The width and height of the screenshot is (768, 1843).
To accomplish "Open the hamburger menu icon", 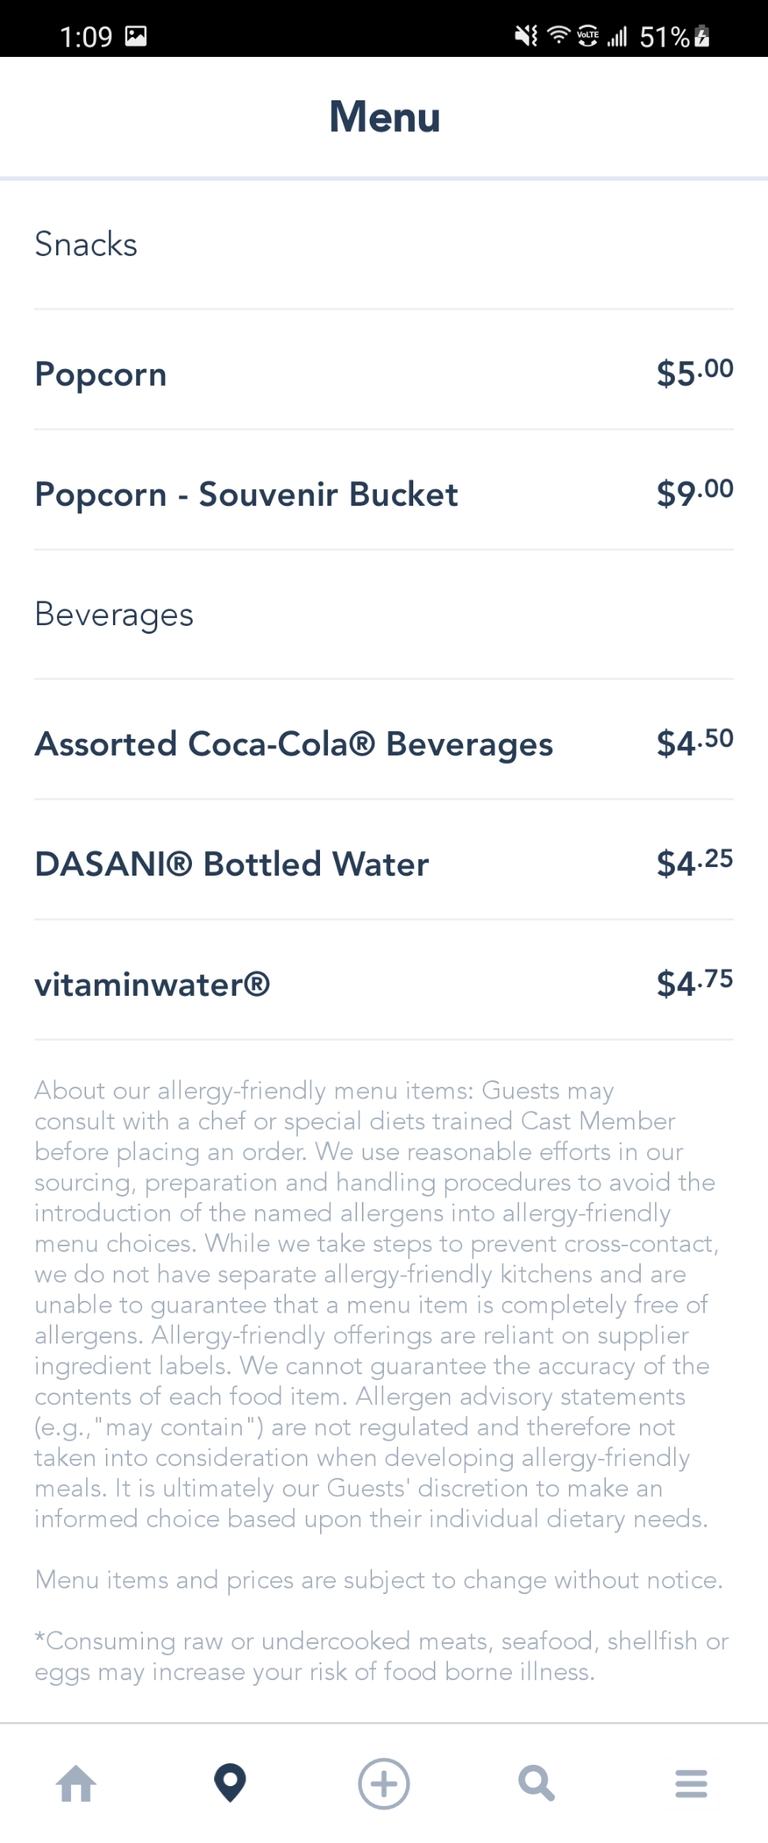I will tap(691, 1783).
